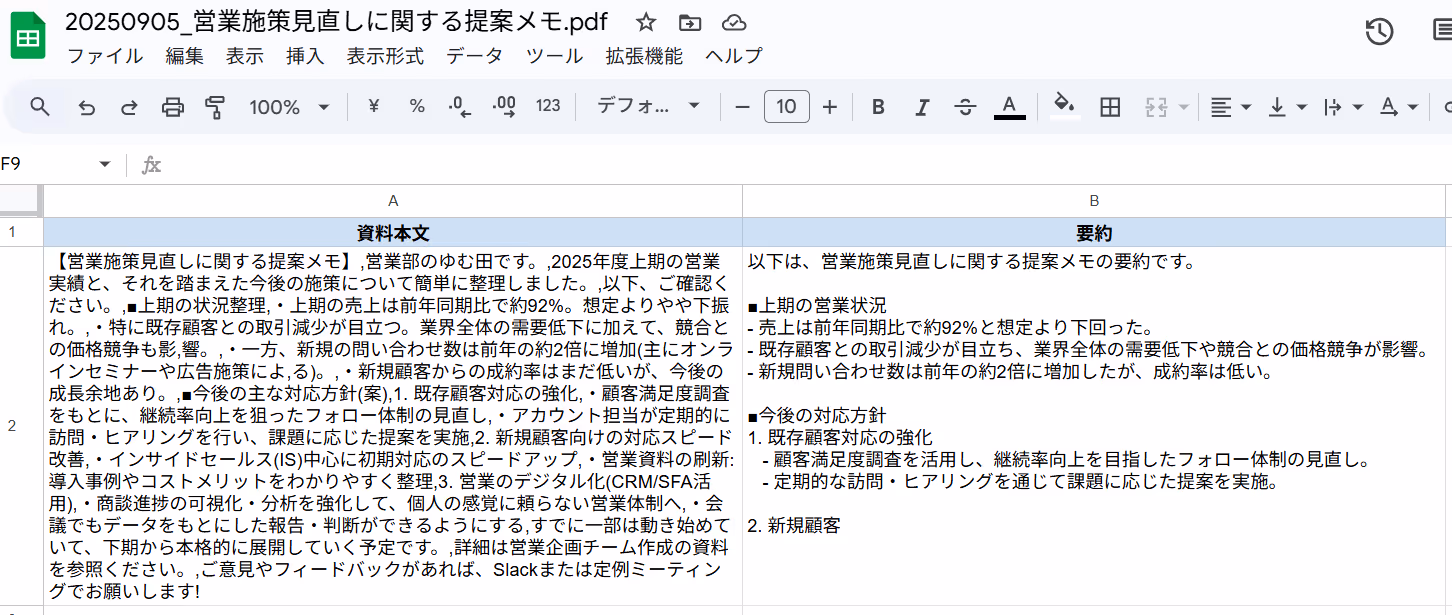The image size is (1452, 615).
Task: Open horizontal align dropdown
Action: pyautogui.click(x=1231, y=107)
